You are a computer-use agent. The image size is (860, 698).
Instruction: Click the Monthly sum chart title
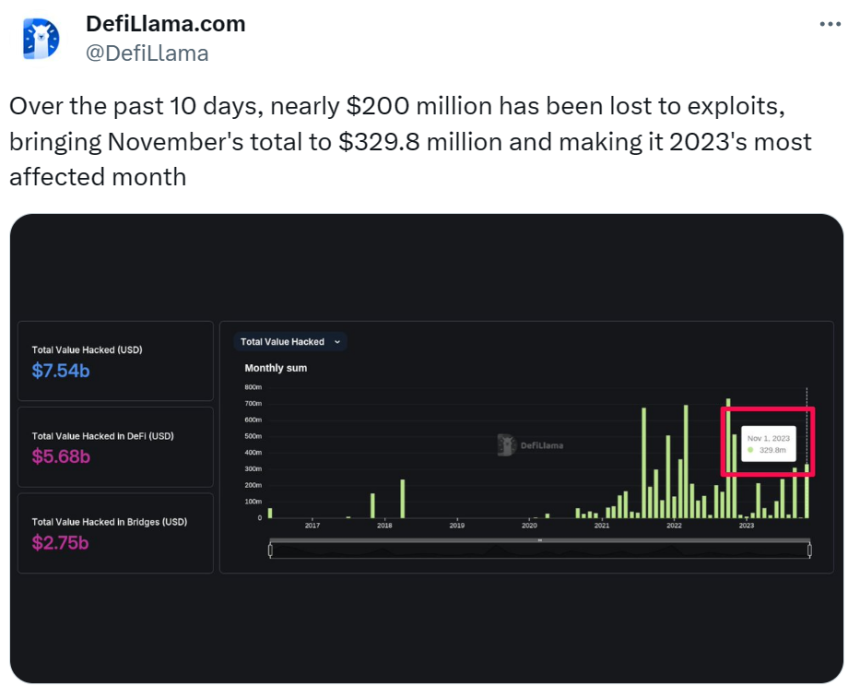(x=276, y=368)
